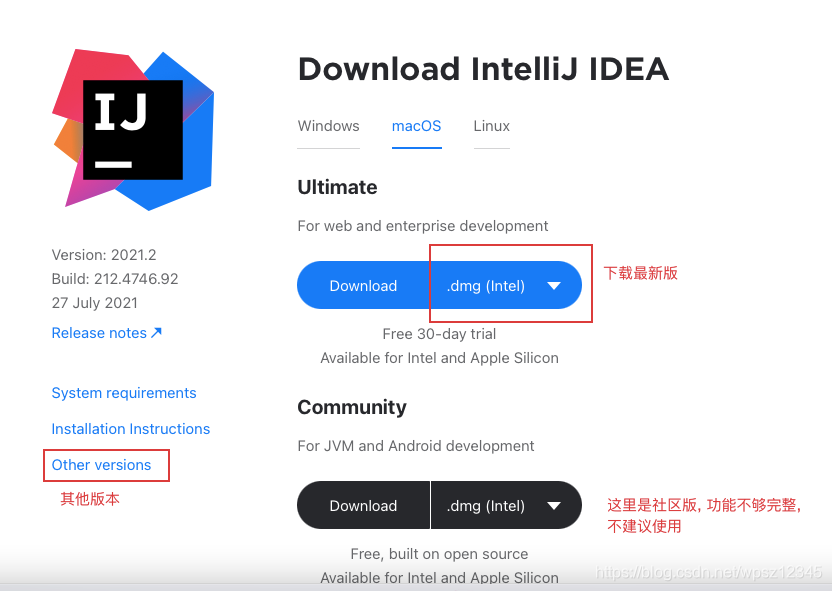Click the Version 2021.2 text
Image resolution: width=832 pixels, height=591 pixels.
[104, 255]
